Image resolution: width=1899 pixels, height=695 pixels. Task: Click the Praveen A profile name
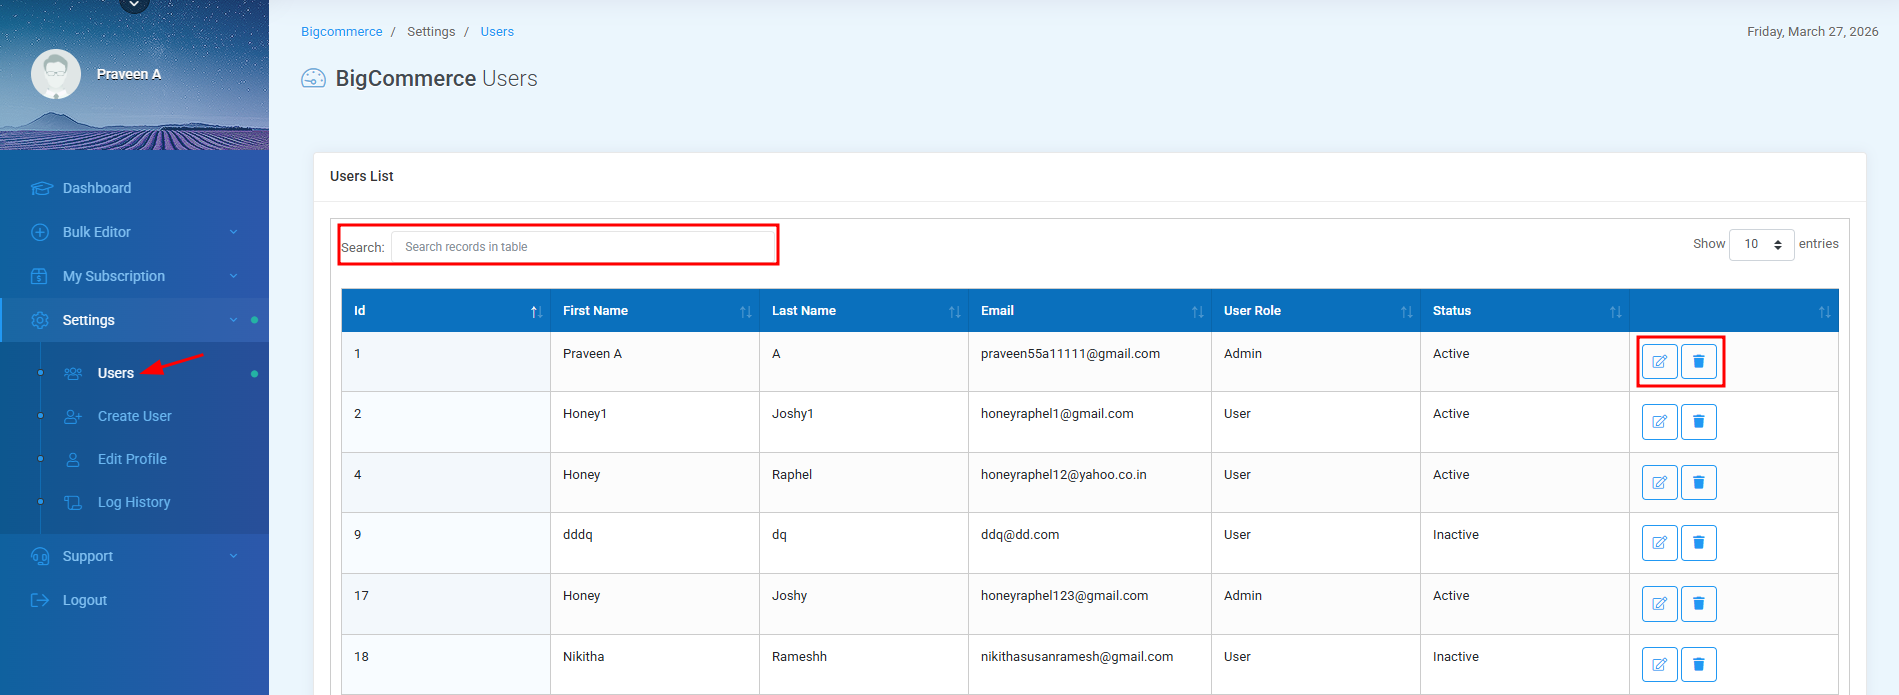click(128, 74)
